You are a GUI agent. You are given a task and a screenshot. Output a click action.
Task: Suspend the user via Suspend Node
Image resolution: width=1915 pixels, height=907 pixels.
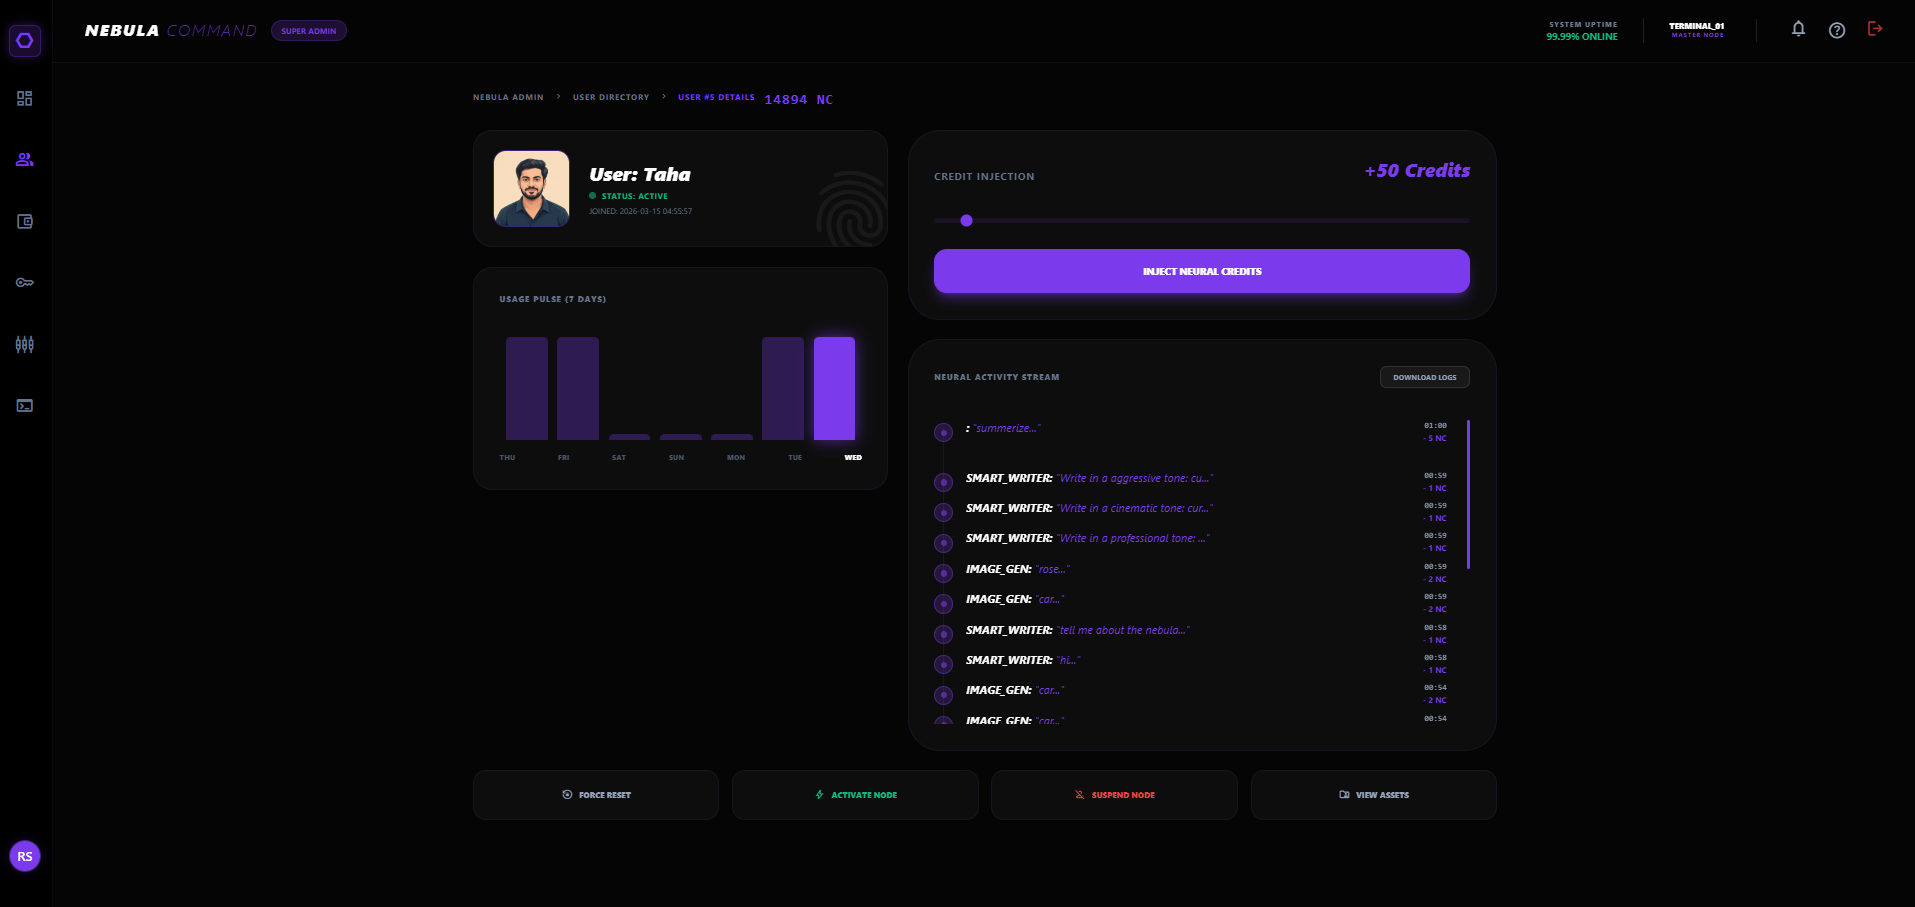click(x=1114, y=795)
